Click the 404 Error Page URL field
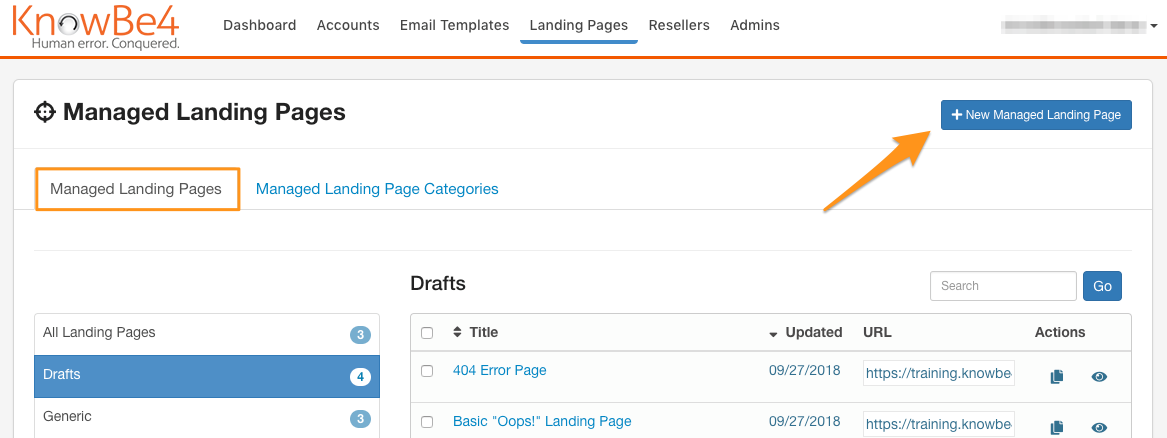 click(x=939, y=373)
